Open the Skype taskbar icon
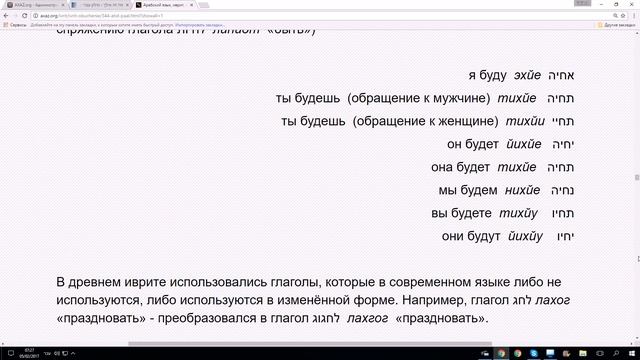Viewport: 640px width, 360px height. (x=533, y=353)
